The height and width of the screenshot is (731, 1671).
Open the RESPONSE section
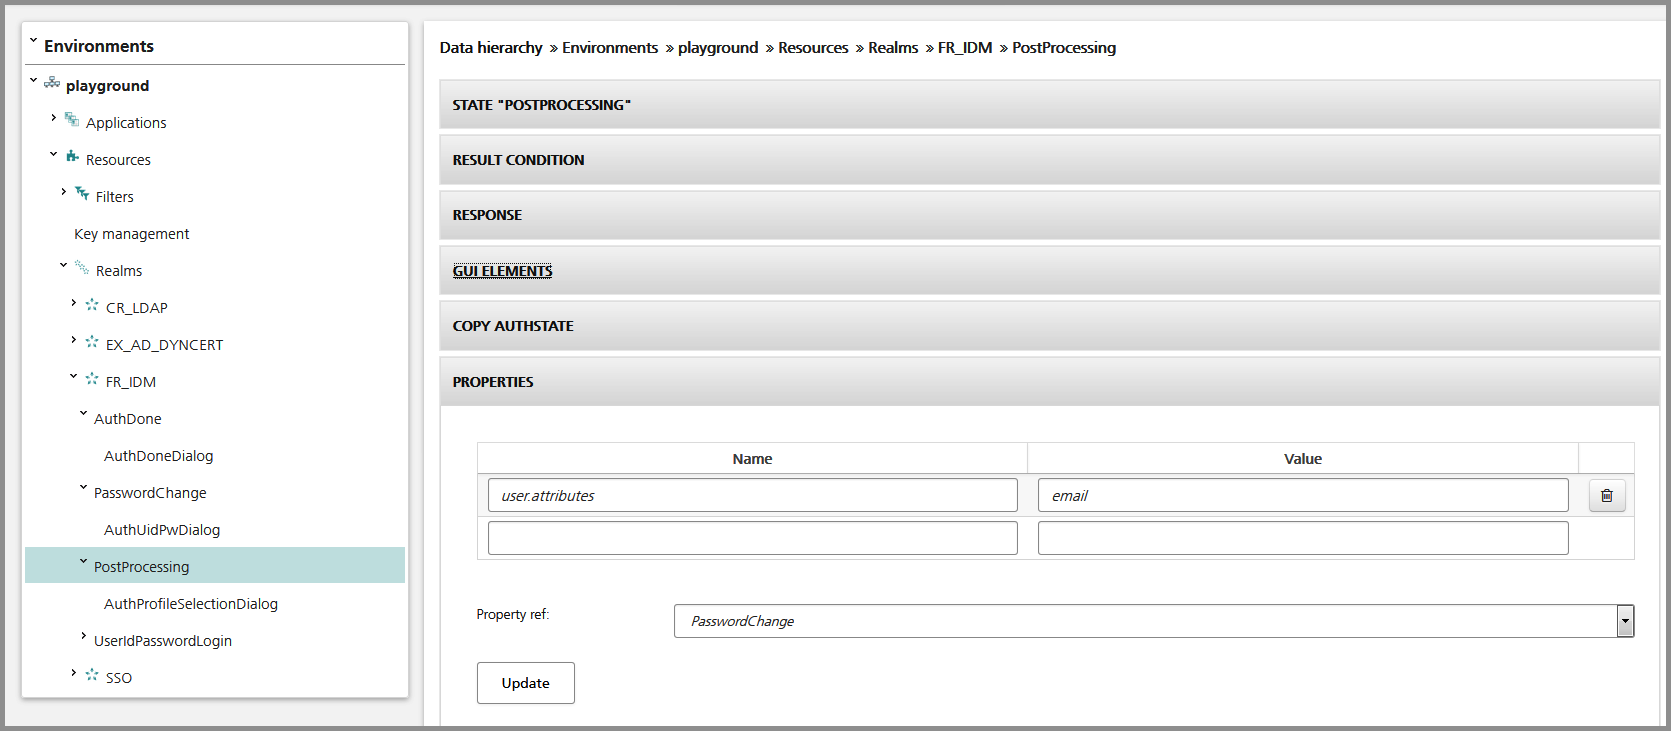pos(1049,215)
